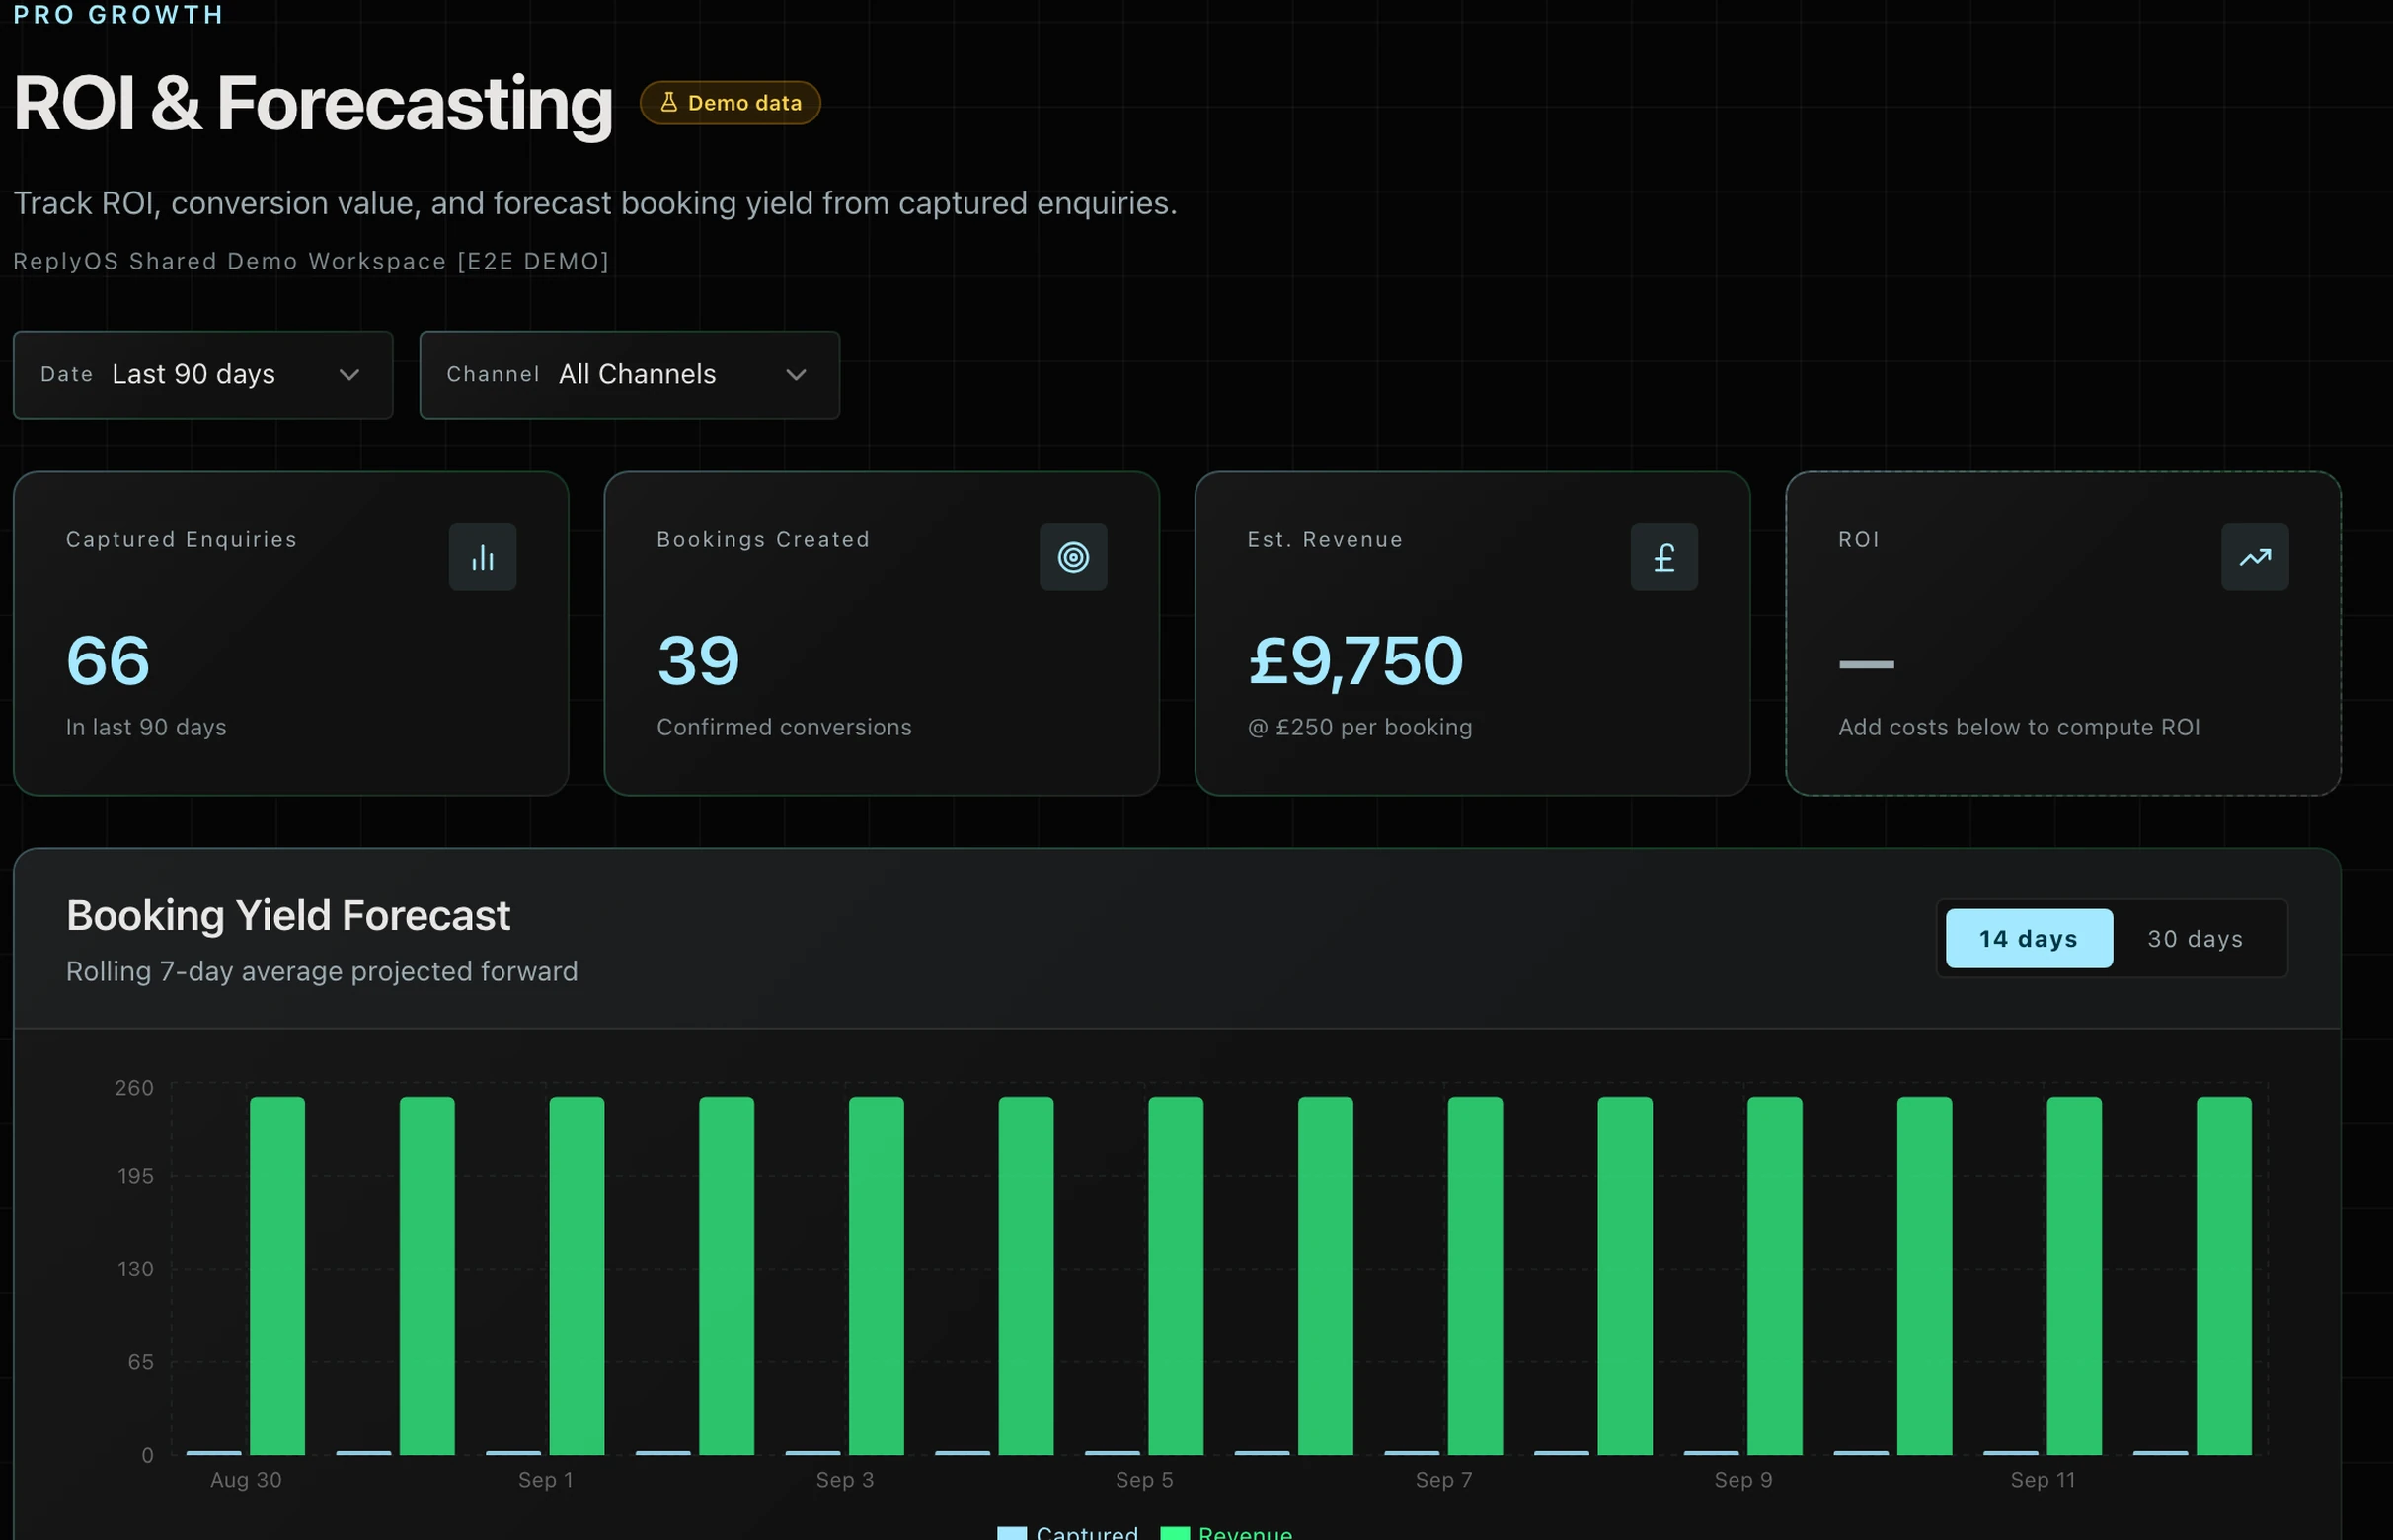Open the Channel All Channels dropdown
The width and height of the screenshot is (2393, 1540).
click(x=630, y=375)
